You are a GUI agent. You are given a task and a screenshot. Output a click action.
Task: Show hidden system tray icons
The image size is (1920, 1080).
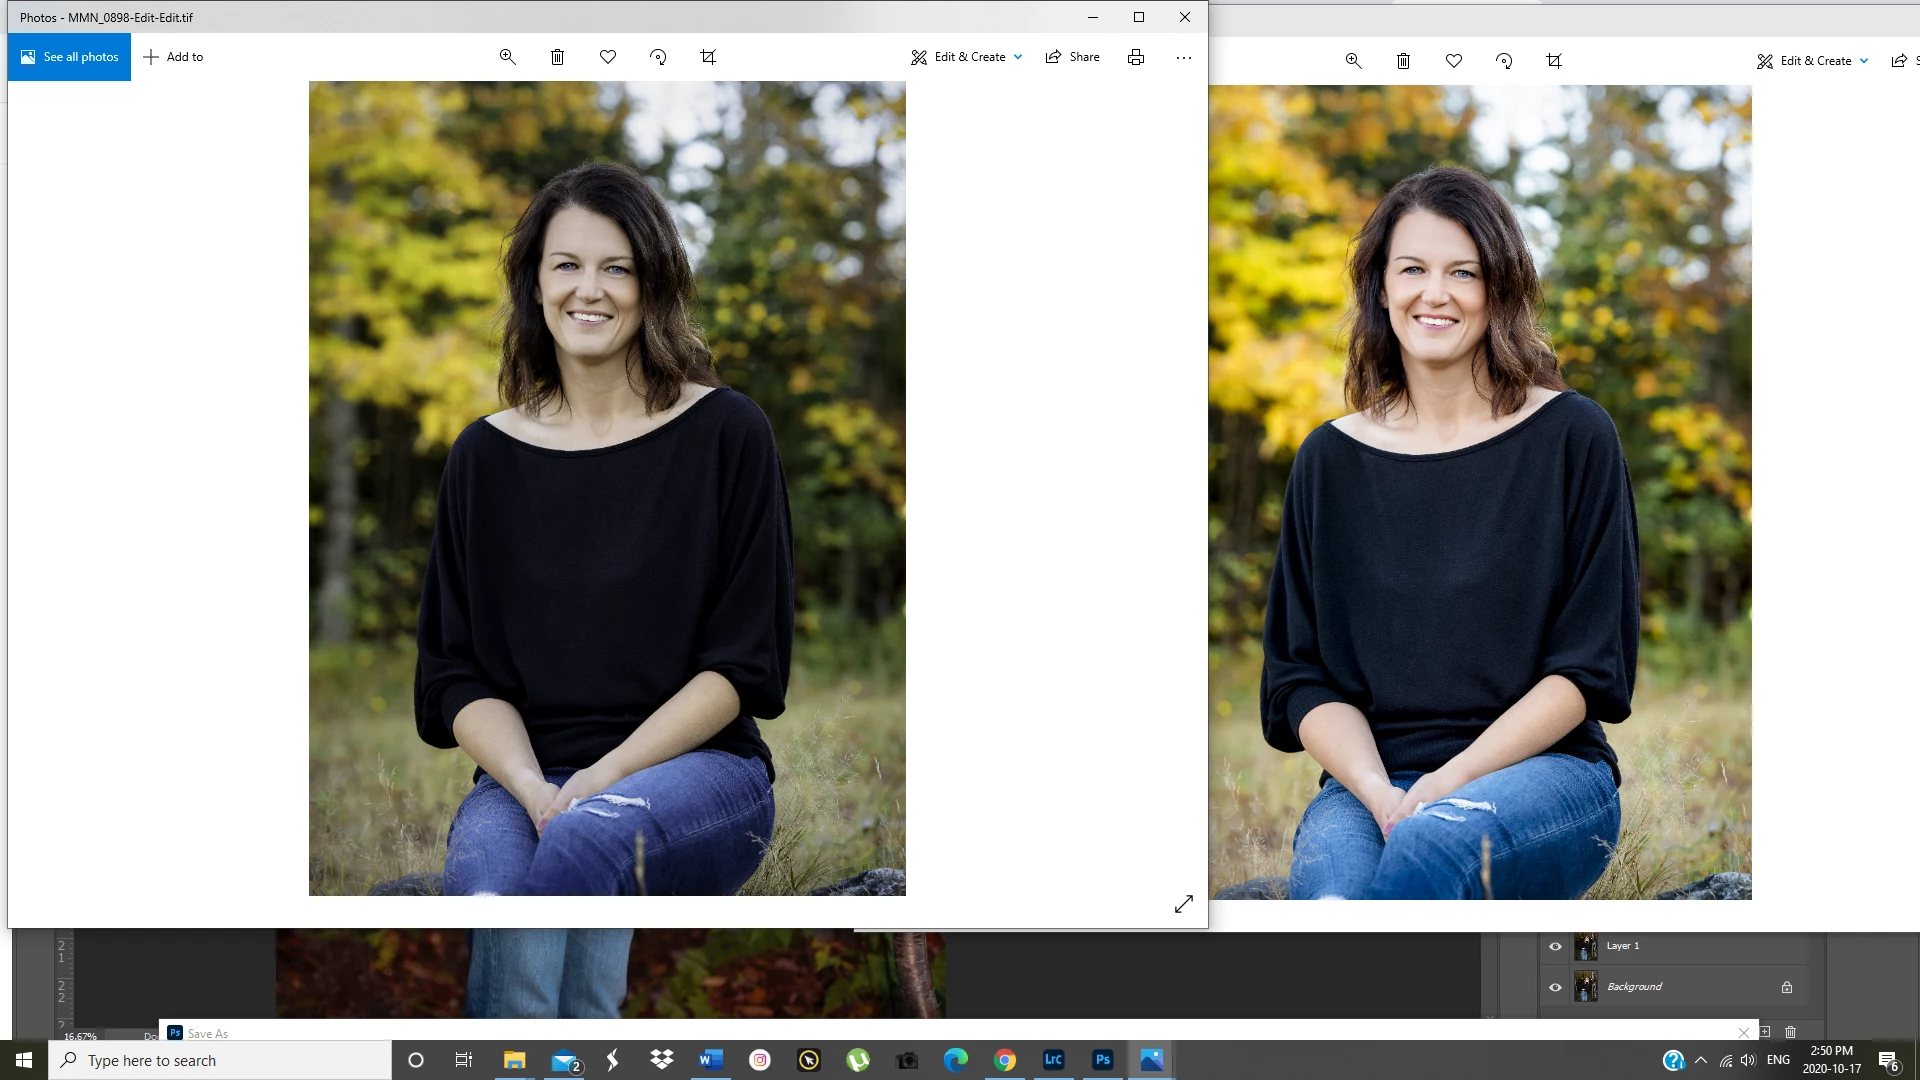point(1701,1060)
